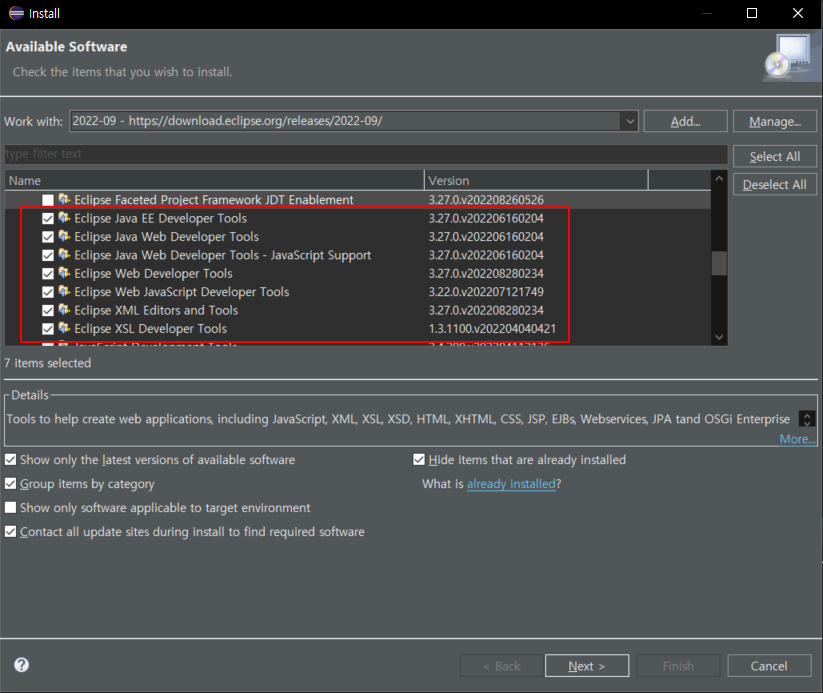Click the Select All button
Image resolution: width=823 pixels, height=693 pixels.
point(775,156)
